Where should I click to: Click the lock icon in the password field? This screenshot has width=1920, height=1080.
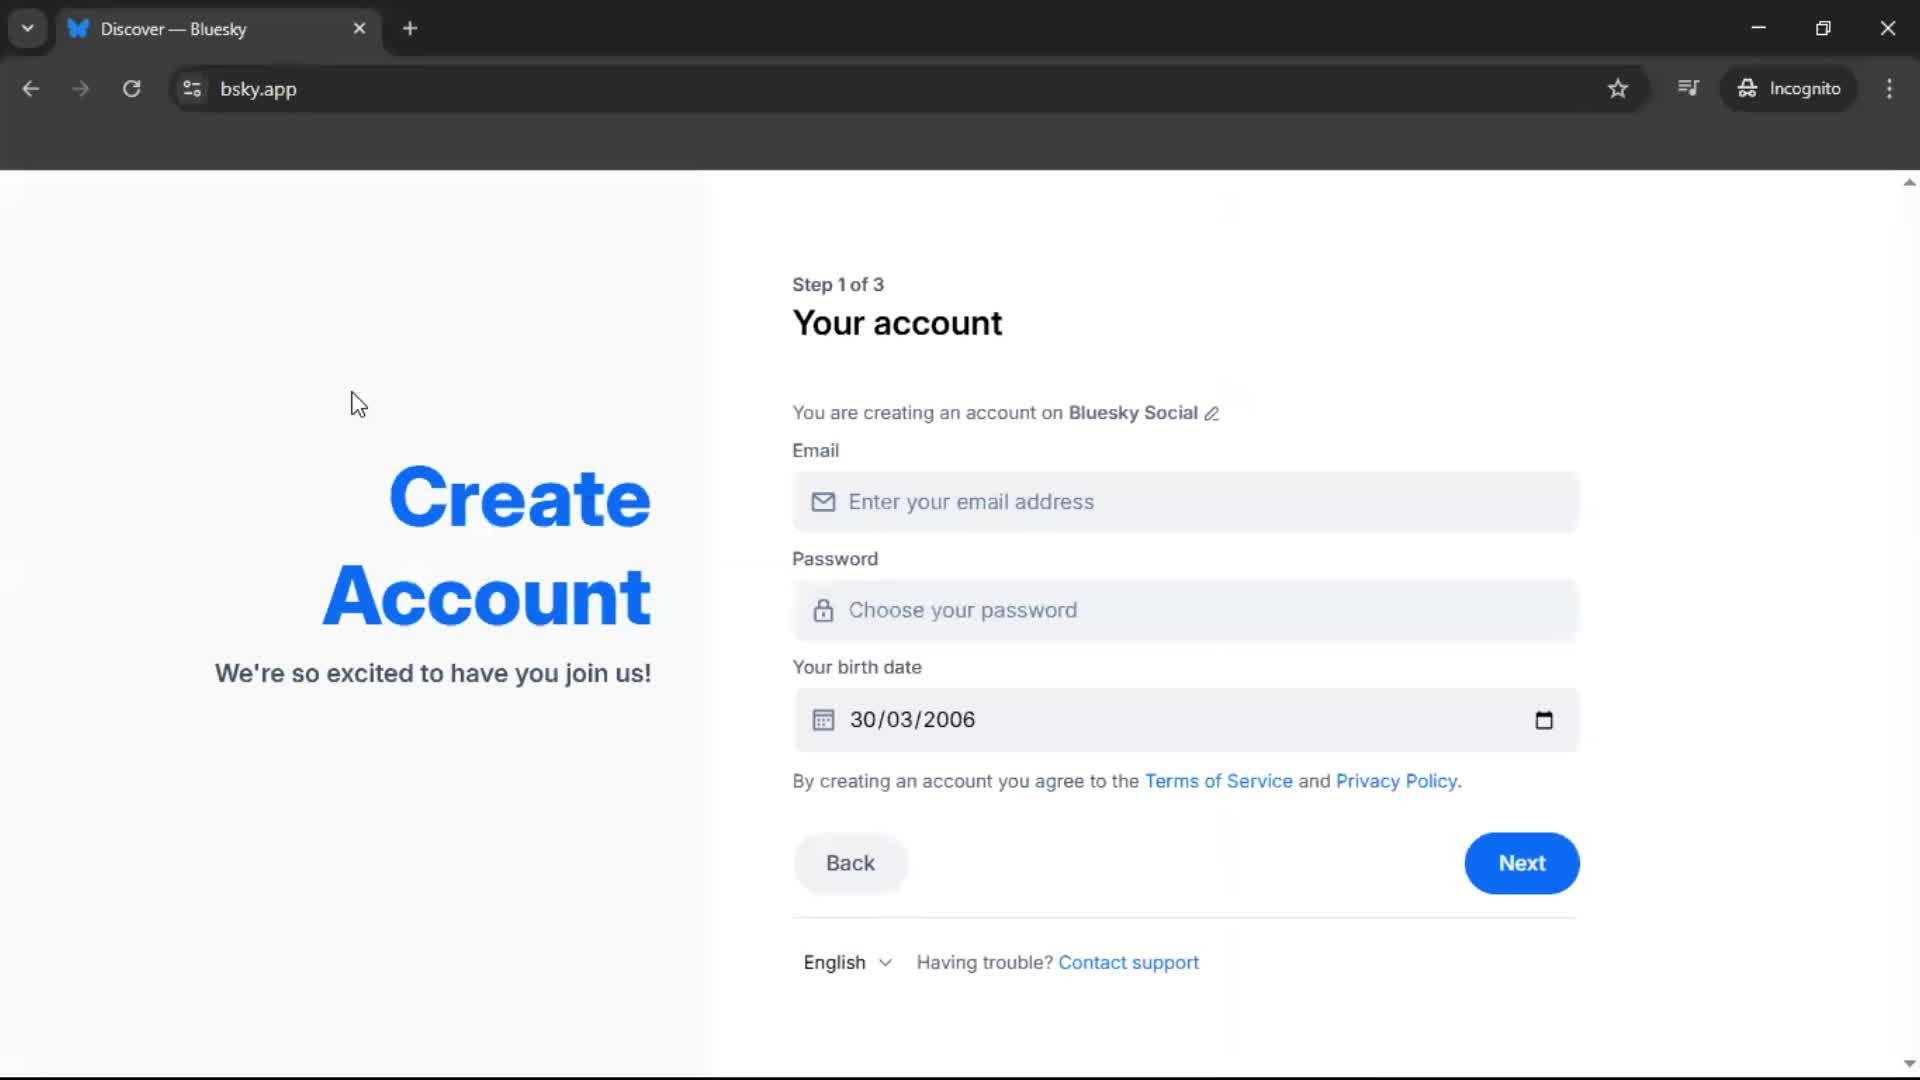[823, 610]
